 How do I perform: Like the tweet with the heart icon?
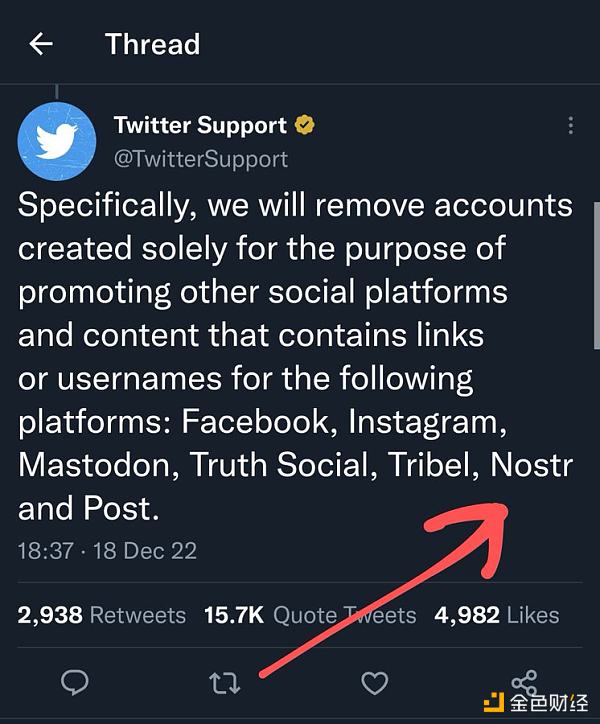click(374, 683)
